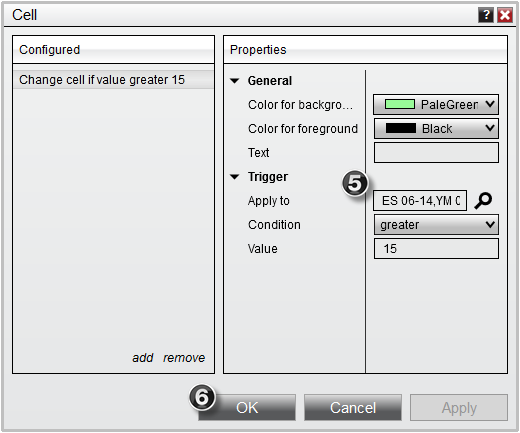
Task: Open the help question mark icon
Action: pos(486,15)
